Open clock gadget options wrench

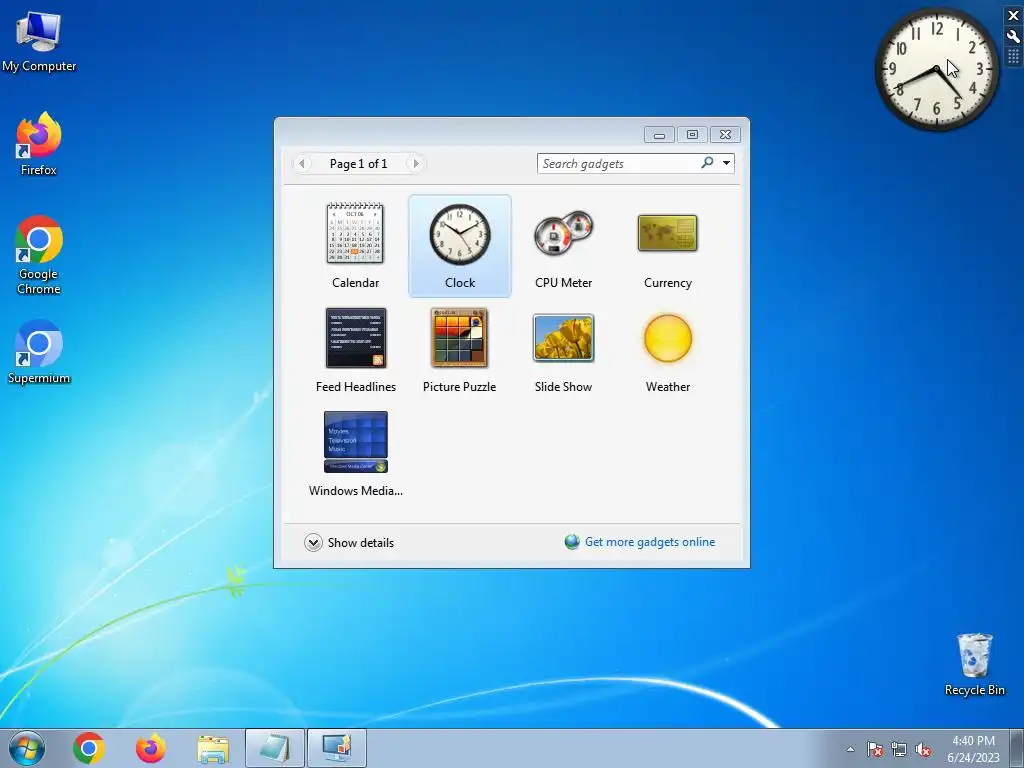click(1014, 37)
